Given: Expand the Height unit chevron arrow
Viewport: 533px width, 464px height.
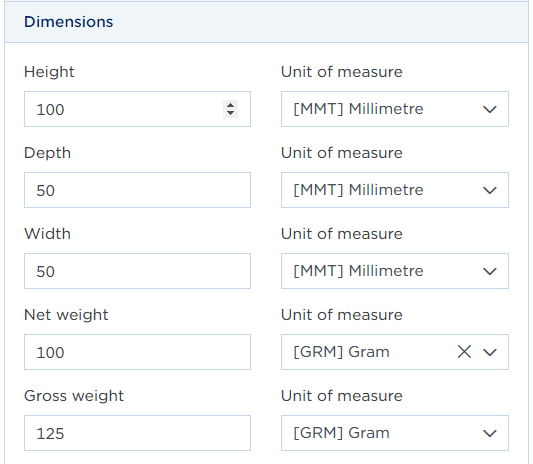Looking at the screenshot, I should (490, 109).
